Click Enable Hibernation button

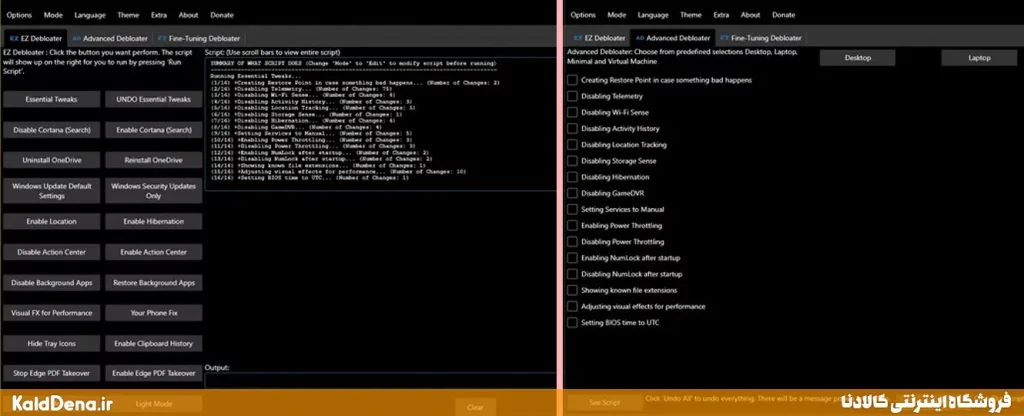click(153, 221)
